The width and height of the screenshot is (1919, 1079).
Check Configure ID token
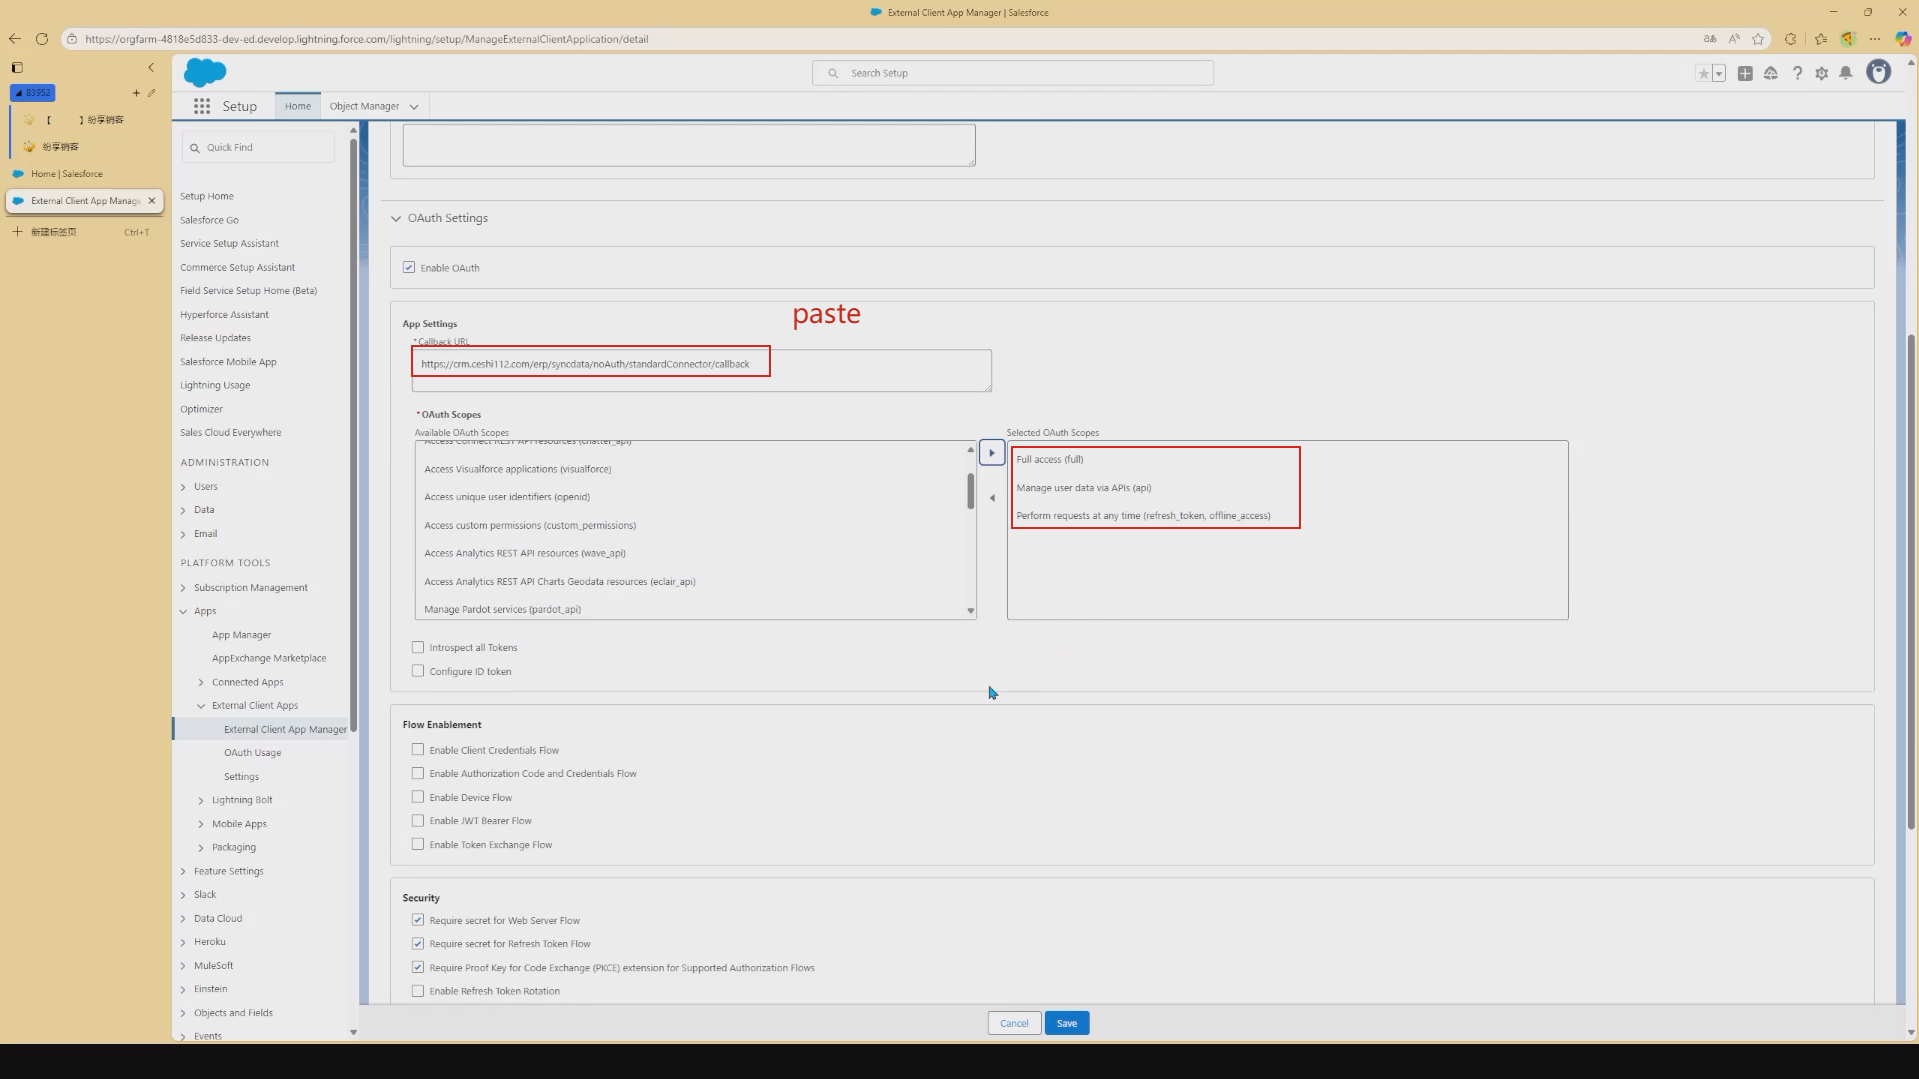(x=418, y=671)
